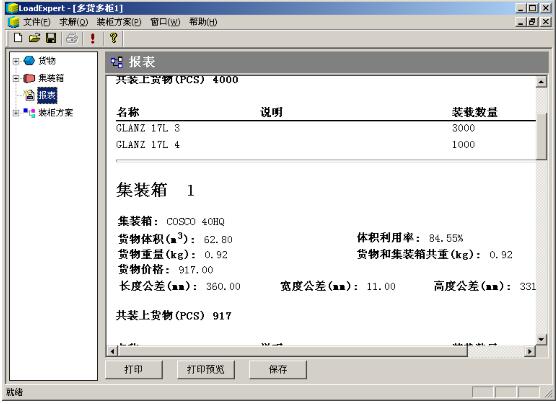The image size is (556, 404).
Task: Click the 保存 button
Action: tap(278, 370)
